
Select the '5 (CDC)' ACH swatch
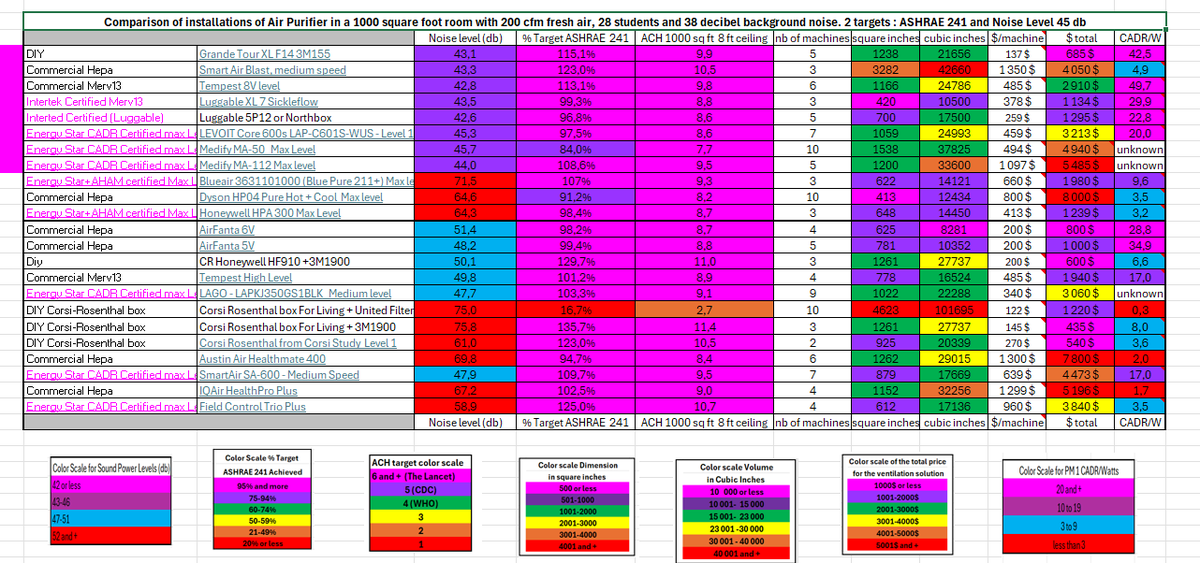(422, 490)
